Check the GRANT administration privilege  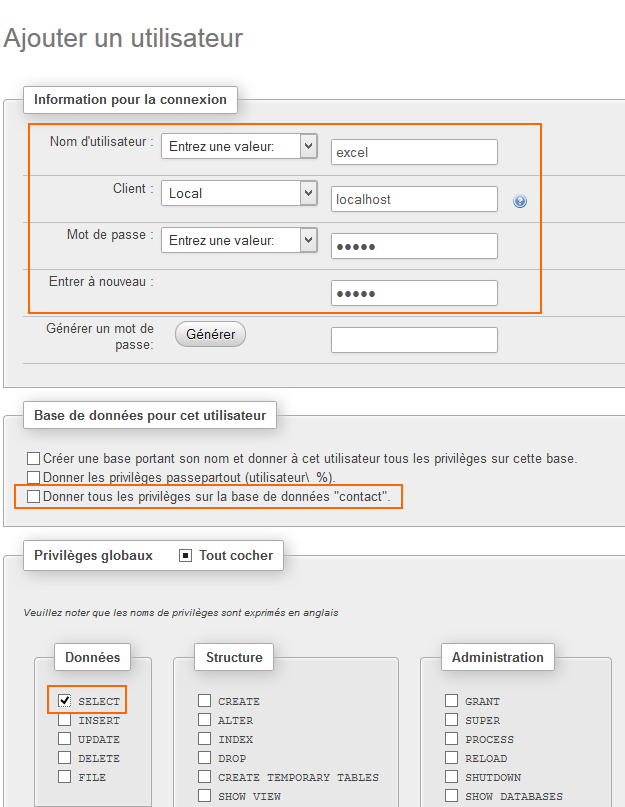click(451, 701)
